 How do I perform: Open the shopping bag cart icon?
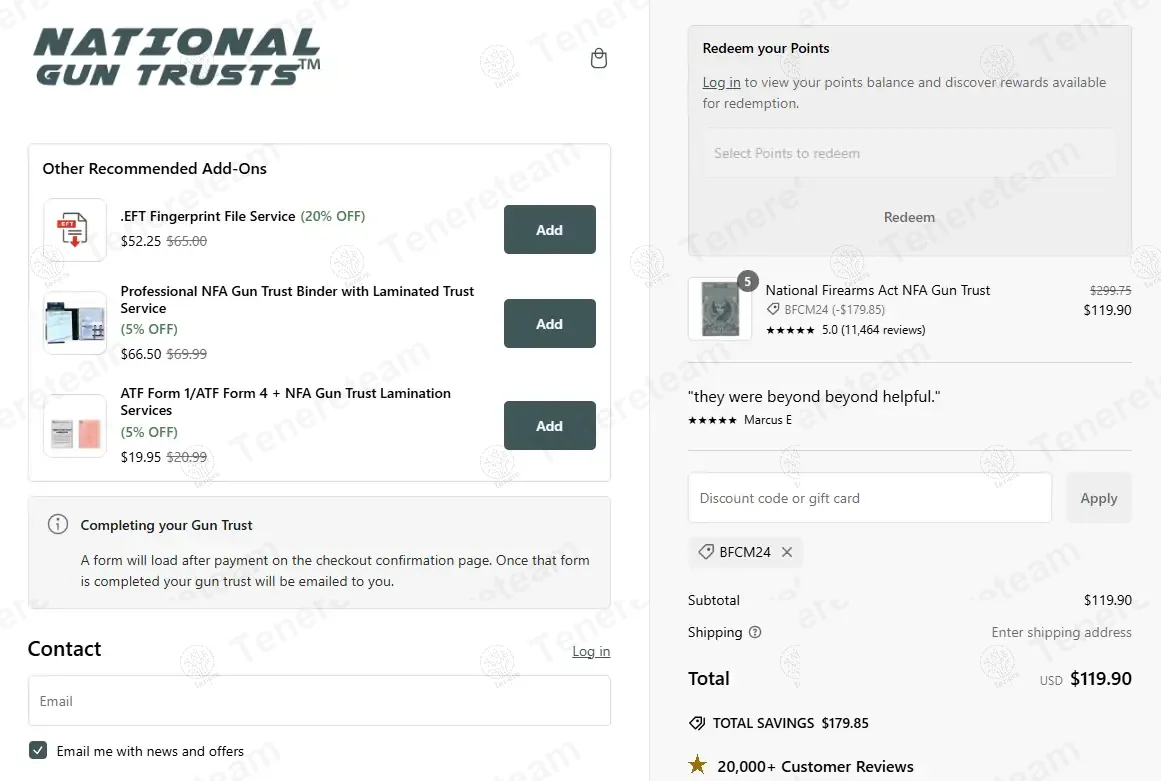599,58
